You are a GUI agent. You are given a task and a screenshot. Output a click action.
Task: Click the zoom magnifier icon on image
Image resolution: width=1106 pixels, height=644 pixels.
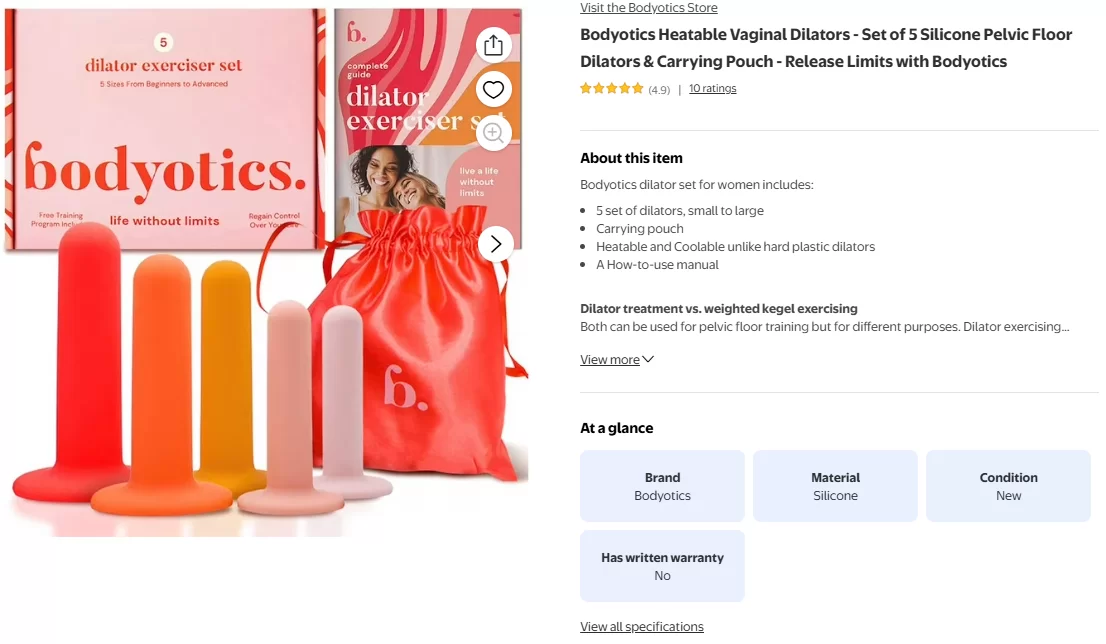(x=493, y=133)
